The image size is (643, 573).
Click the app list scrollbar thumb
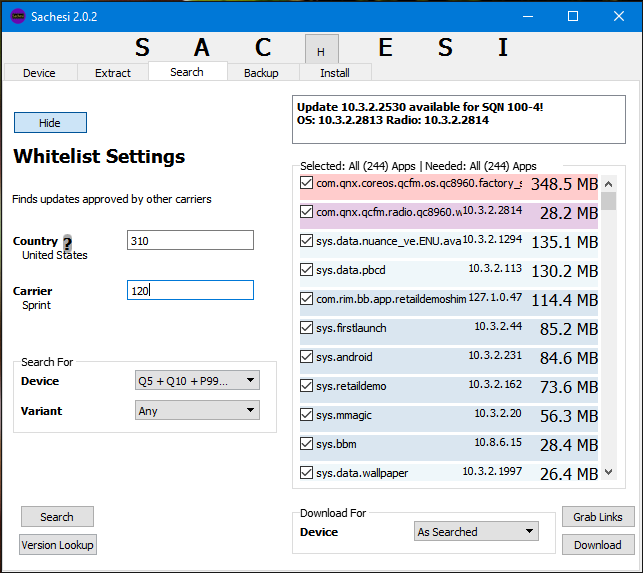click(x=609, y=201)
